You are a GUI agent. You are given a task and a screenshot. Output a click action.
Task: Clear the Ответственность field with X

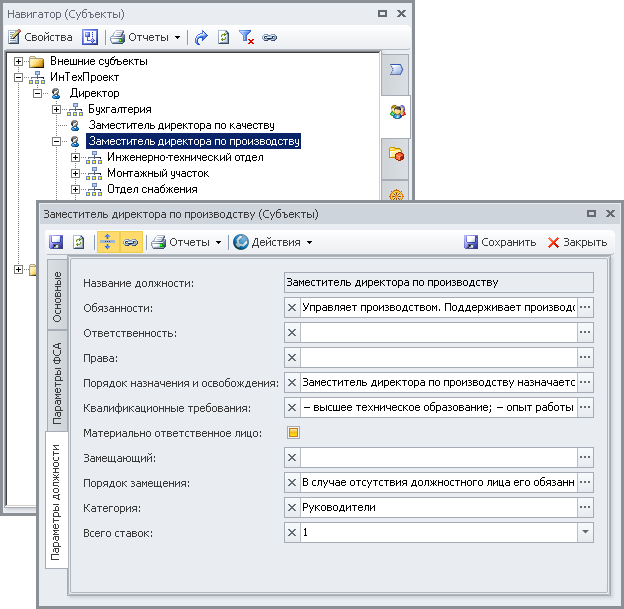[x=292, y=333]
